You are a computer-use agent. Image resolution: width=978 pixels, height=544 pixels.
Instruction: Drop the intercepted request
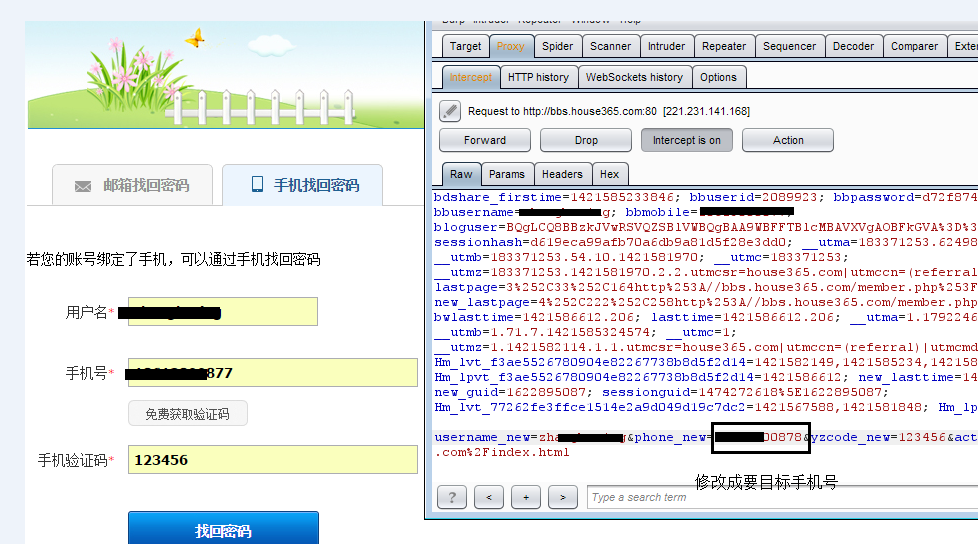(586, 140)
